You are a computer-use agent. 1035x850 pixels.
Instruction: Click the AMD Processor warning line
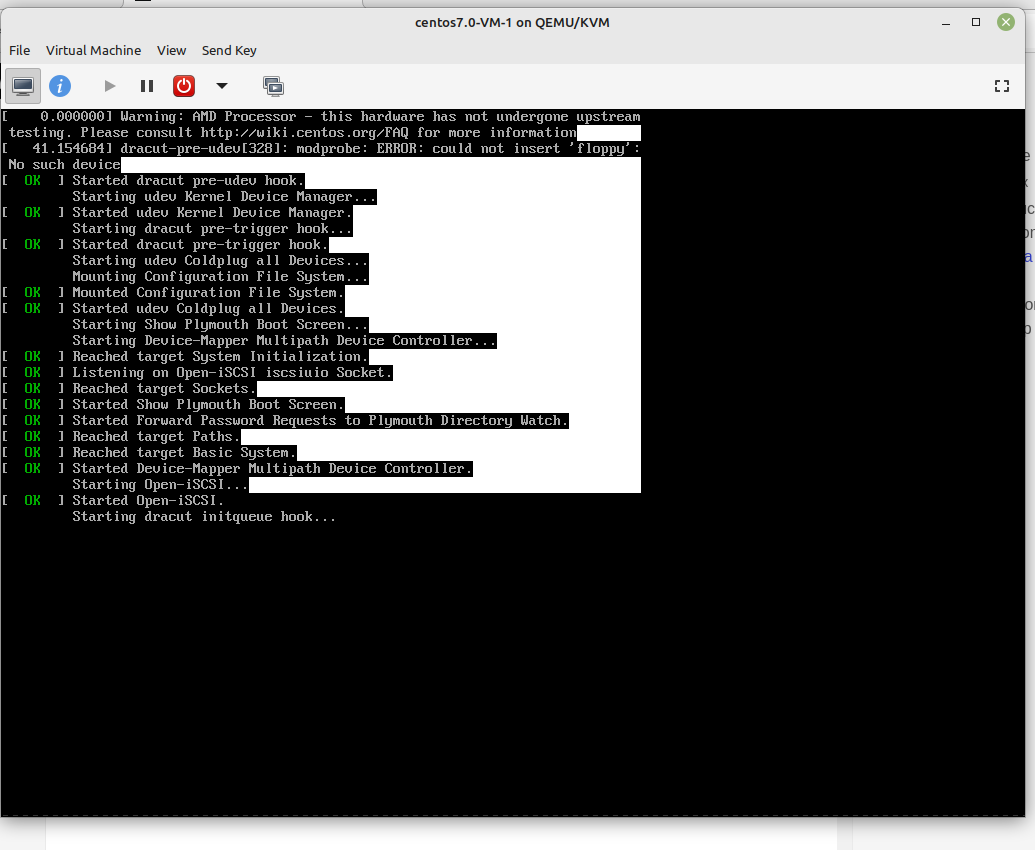click(321, 117)
